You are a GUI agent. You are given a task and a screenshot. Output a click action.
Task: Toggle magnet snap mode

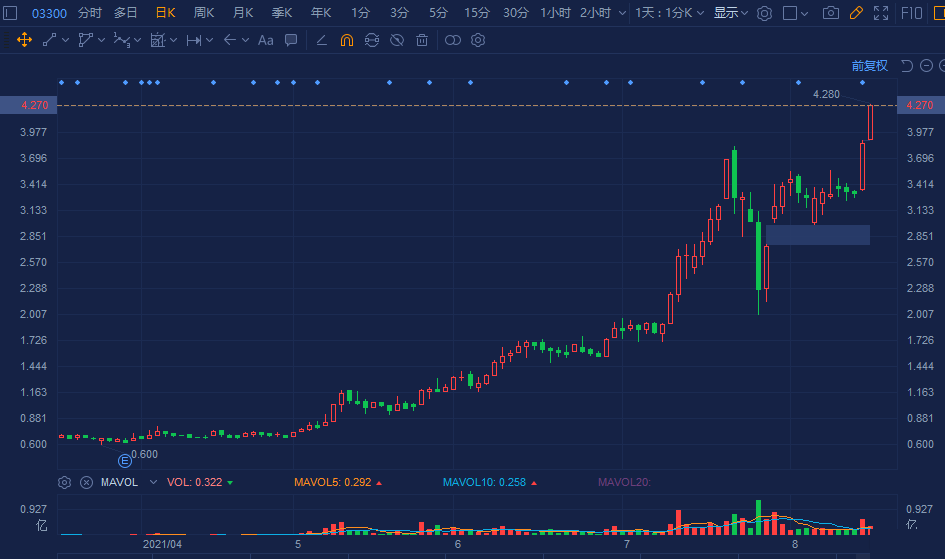347,40
